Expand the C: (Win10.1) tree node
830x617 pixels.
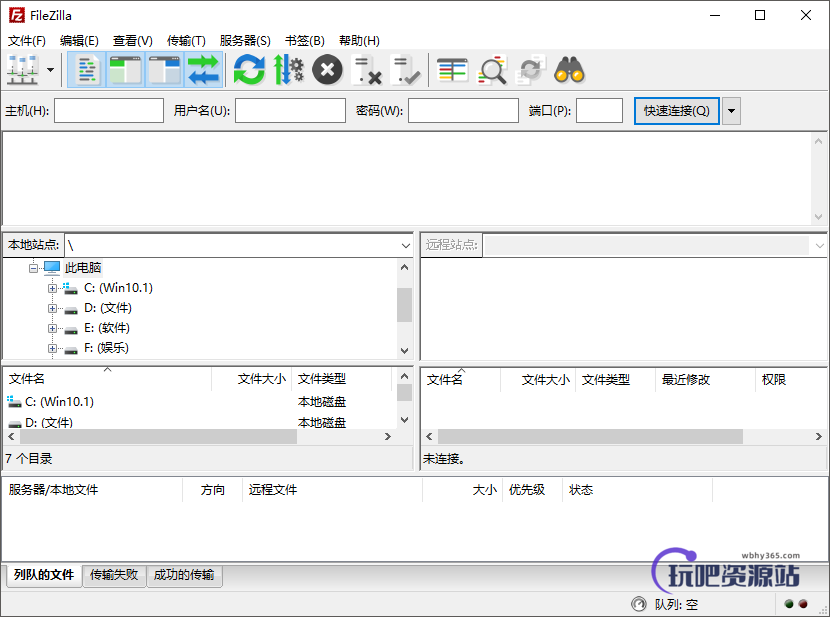click(52, 288)
